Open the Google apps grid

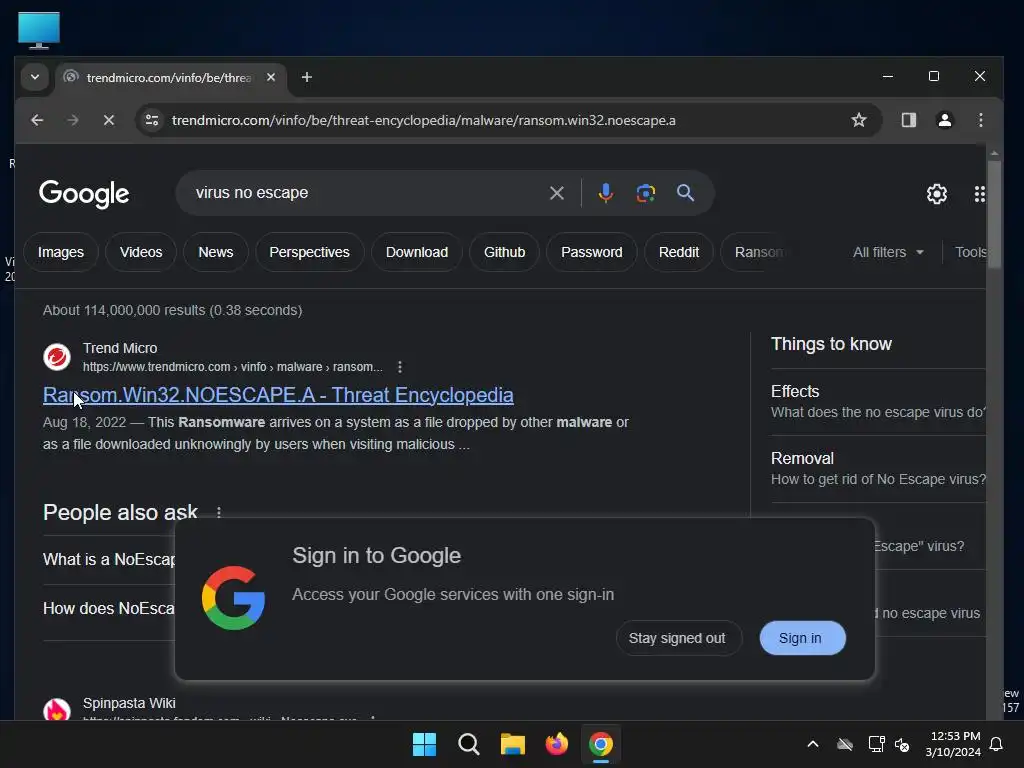point(979,194)
